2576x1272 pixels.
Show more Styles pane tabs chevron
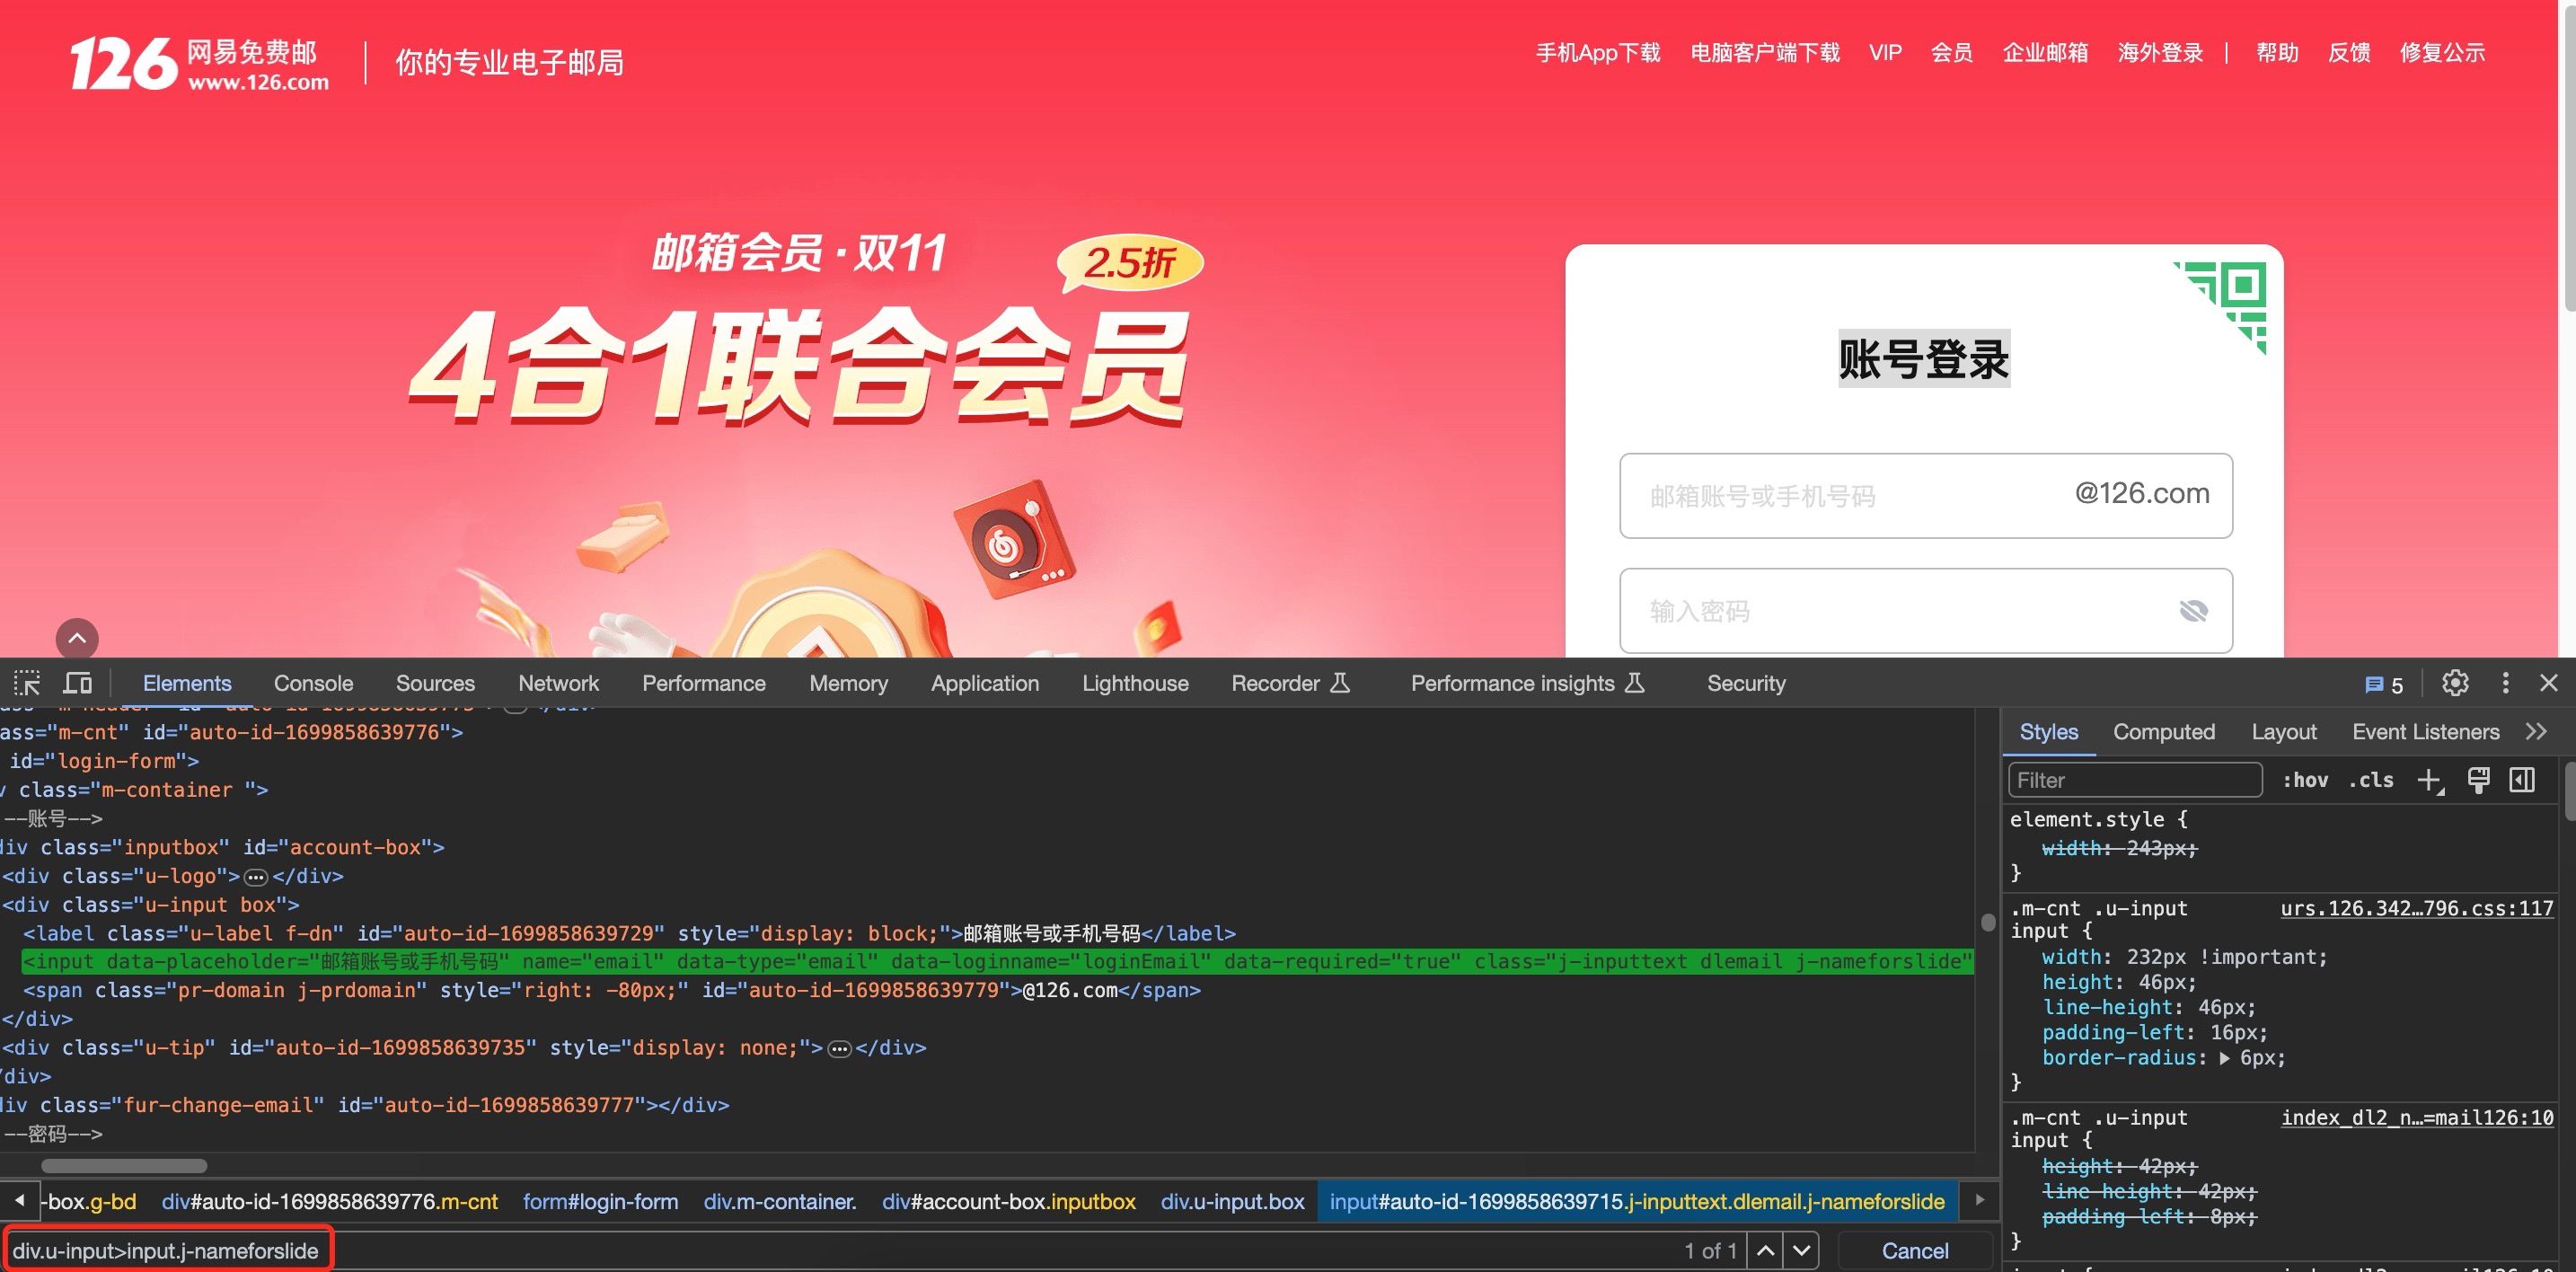click(2536, 732)
